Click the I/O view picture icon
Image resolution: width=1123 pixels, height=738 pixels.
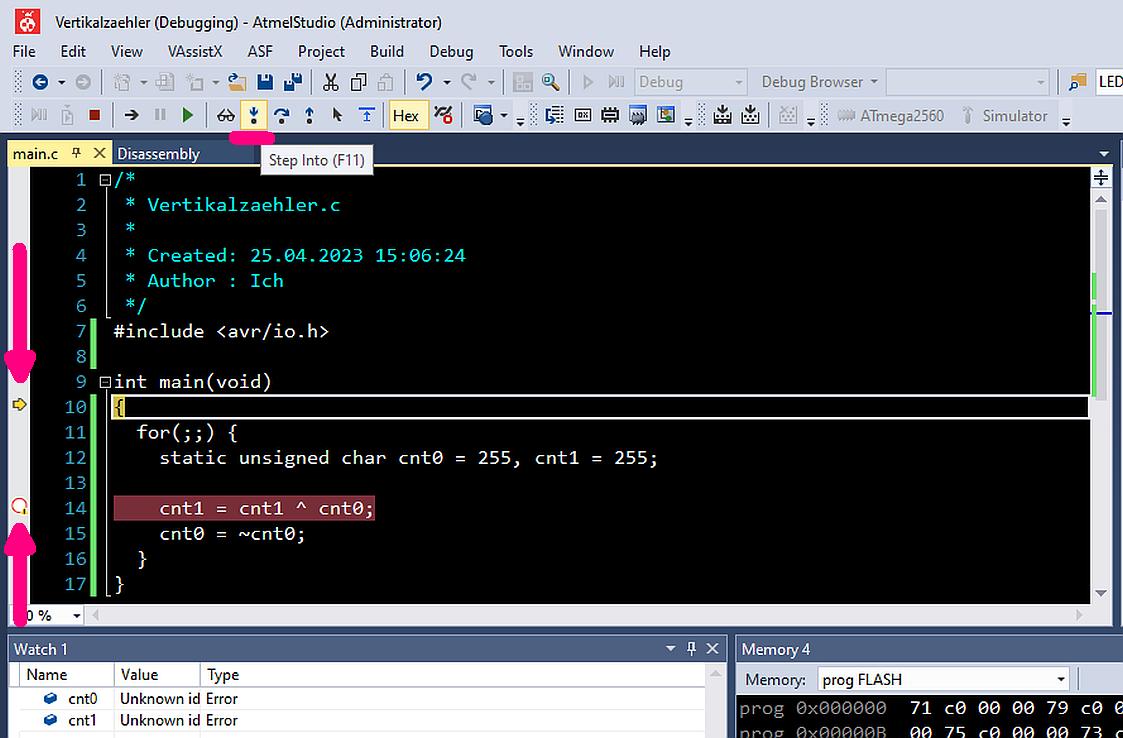click(666, 115)
